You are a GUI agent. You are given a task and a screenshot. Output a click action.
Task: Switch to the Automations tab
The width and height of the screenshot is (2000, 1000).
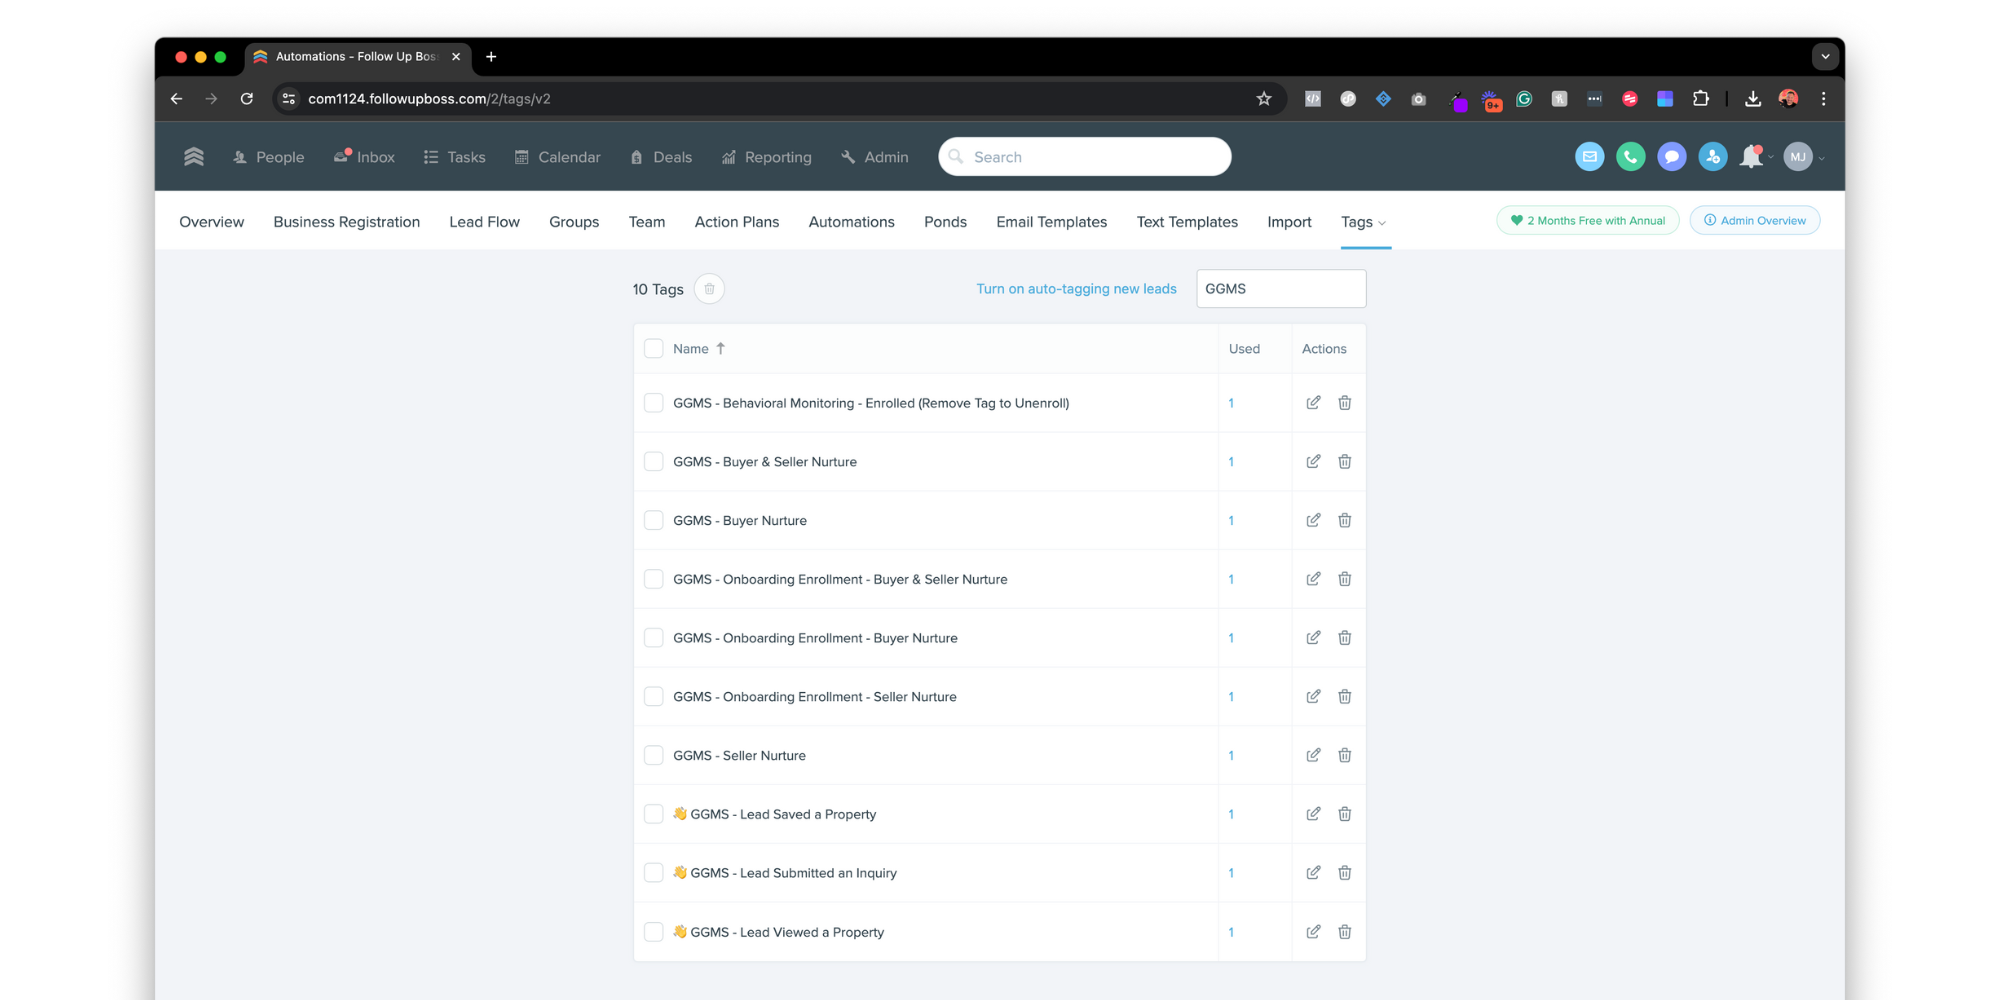click(x=851, y=222)
